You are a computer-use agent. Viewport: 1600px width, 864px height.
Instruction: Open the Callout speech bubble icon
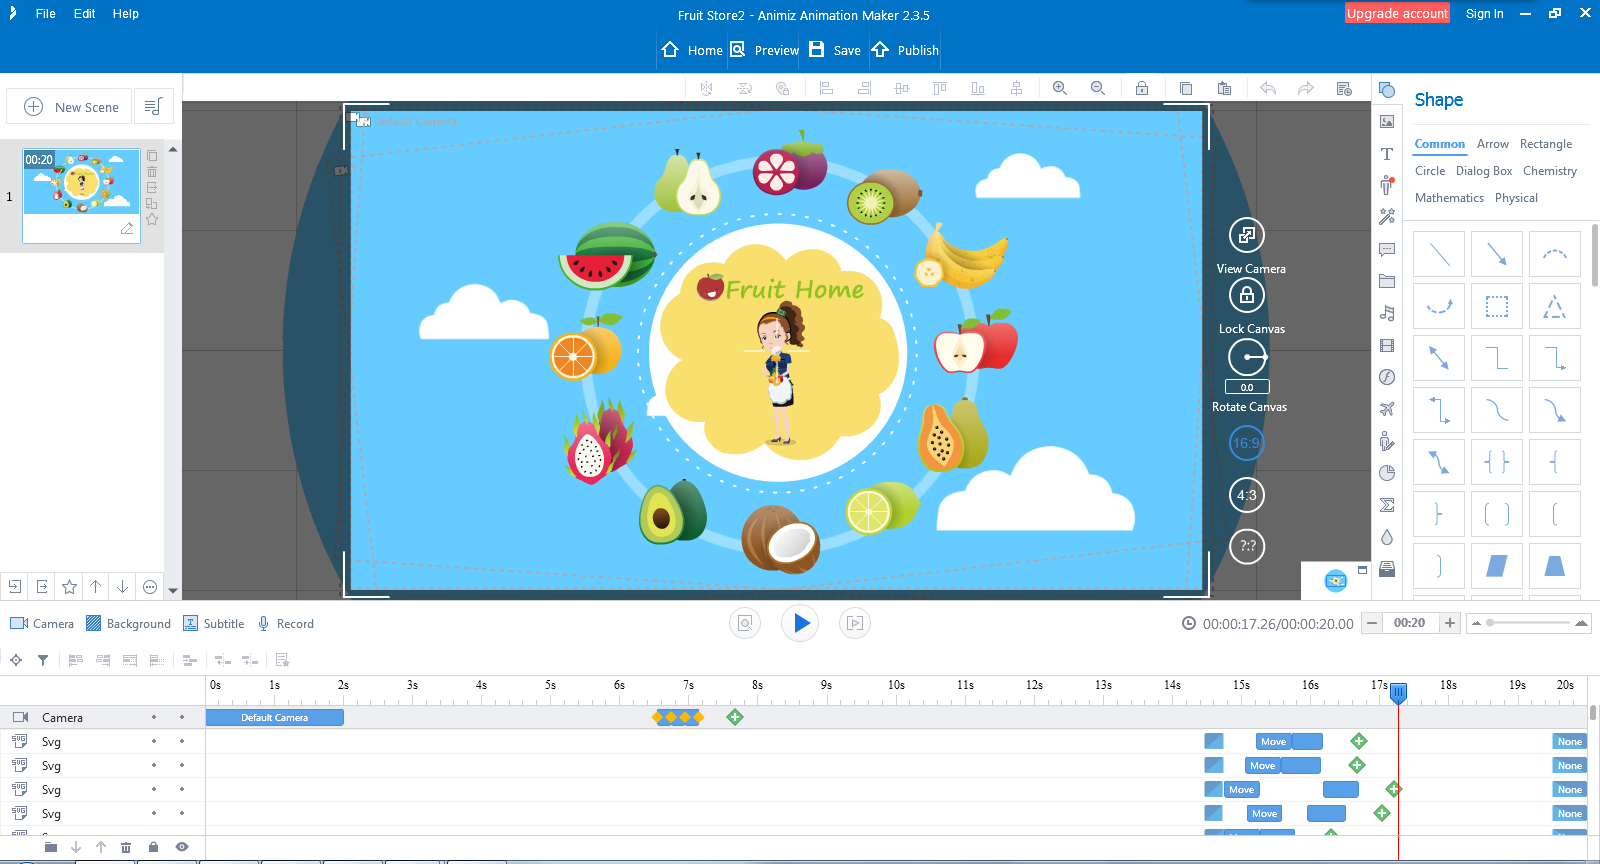click(1387, 249)
